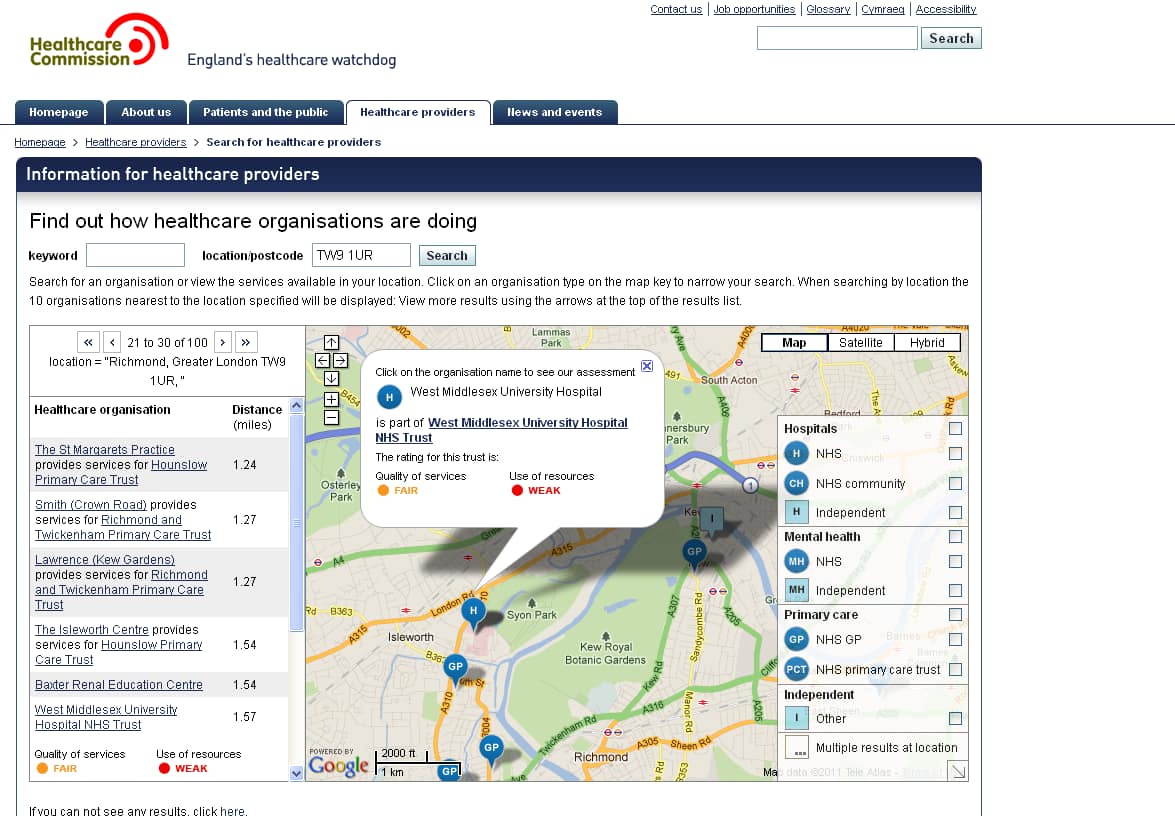Tick the NHS community hospitals checkbox

click(x=955, y=483)
